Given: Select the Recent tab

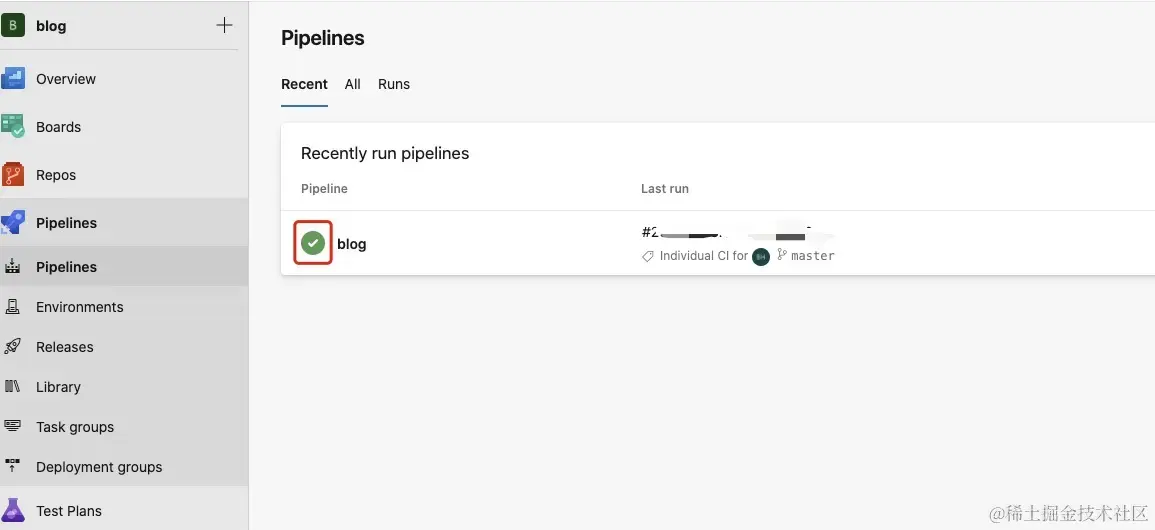Looking at the screenshot, I should (x=304, y=84).
